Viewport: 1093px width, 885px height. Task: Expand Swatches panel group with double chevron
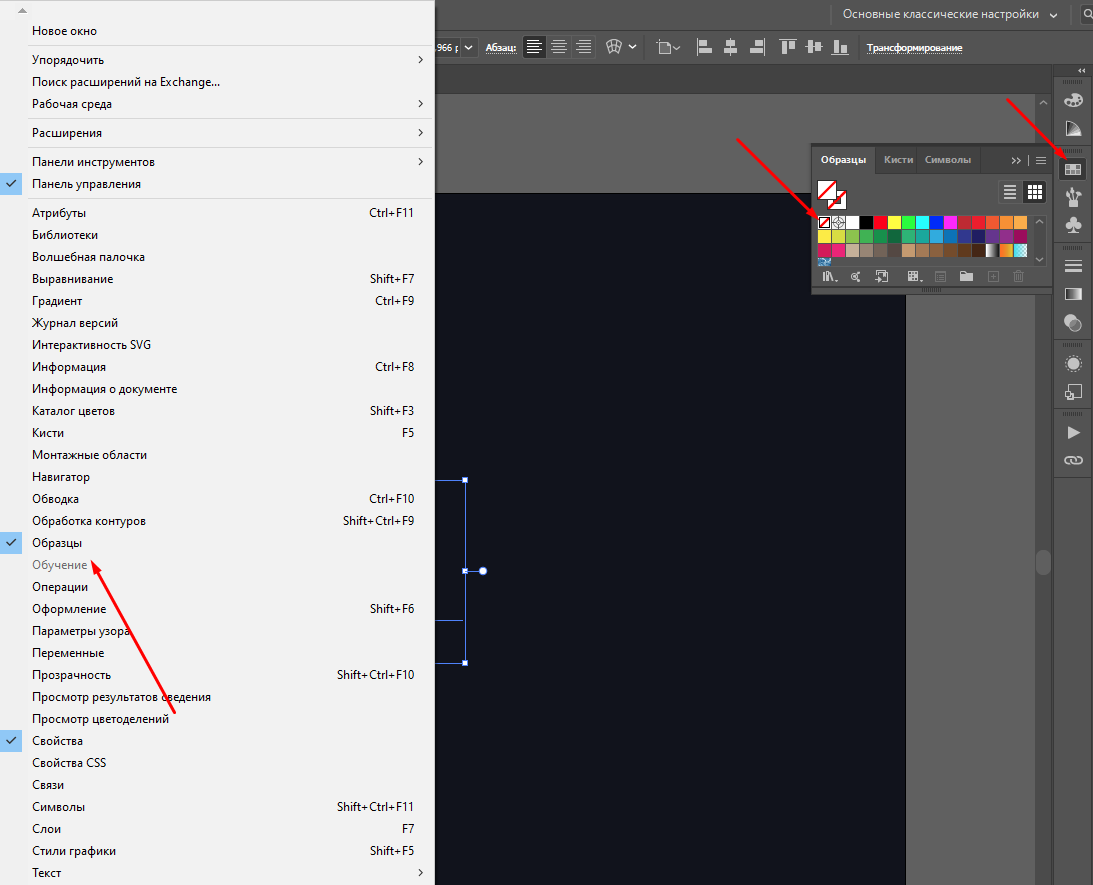1016,160
